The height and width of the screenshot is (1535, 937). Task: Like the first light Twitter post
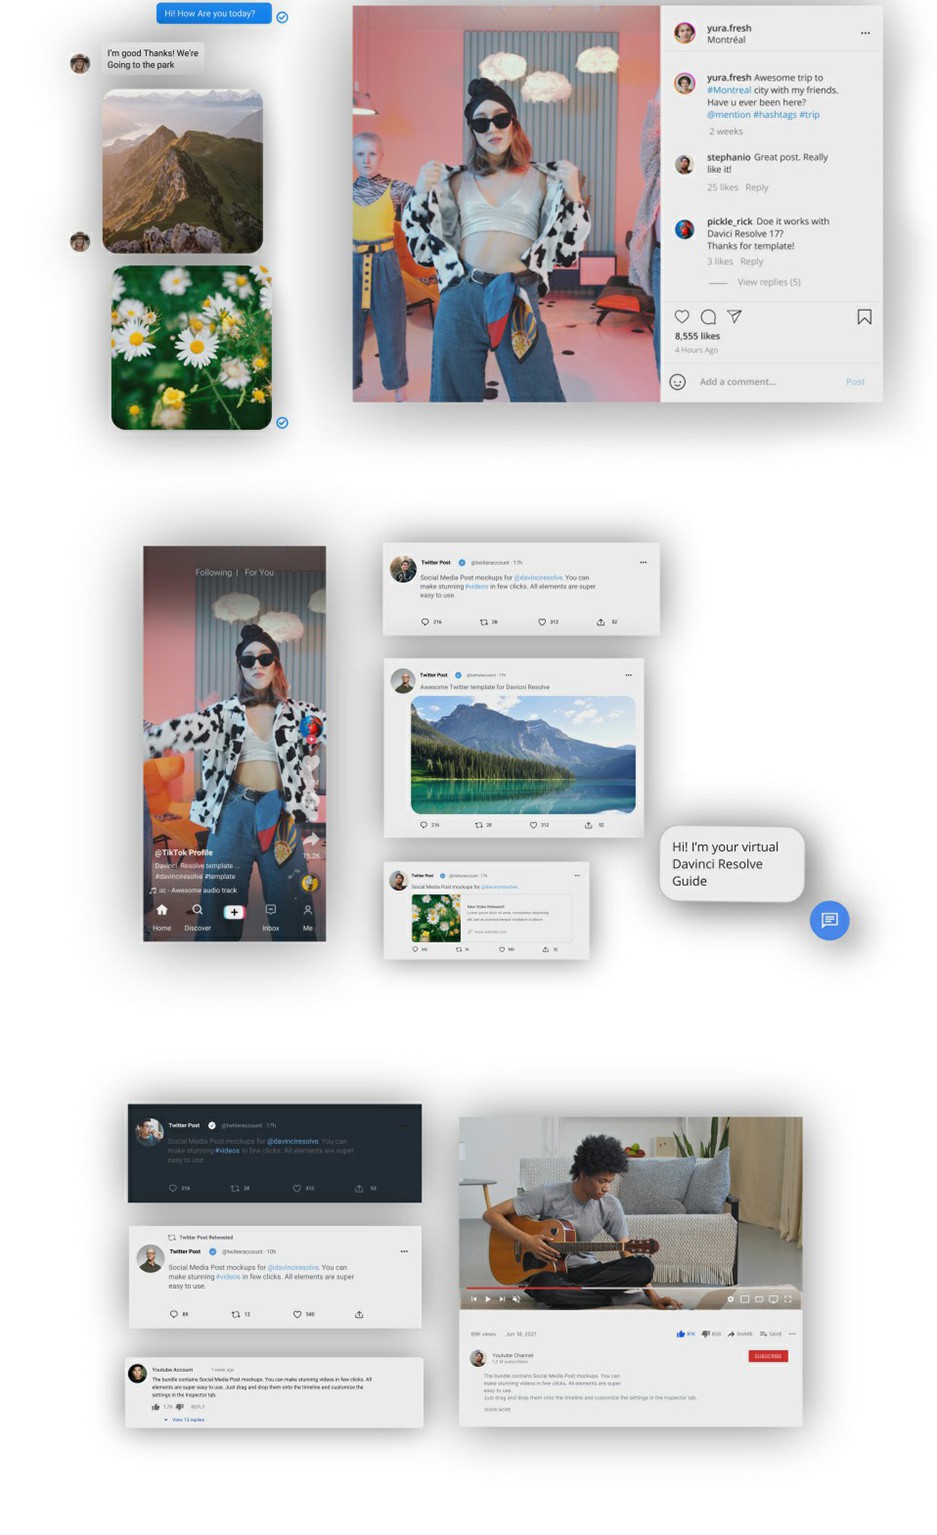tap(542, 622)
